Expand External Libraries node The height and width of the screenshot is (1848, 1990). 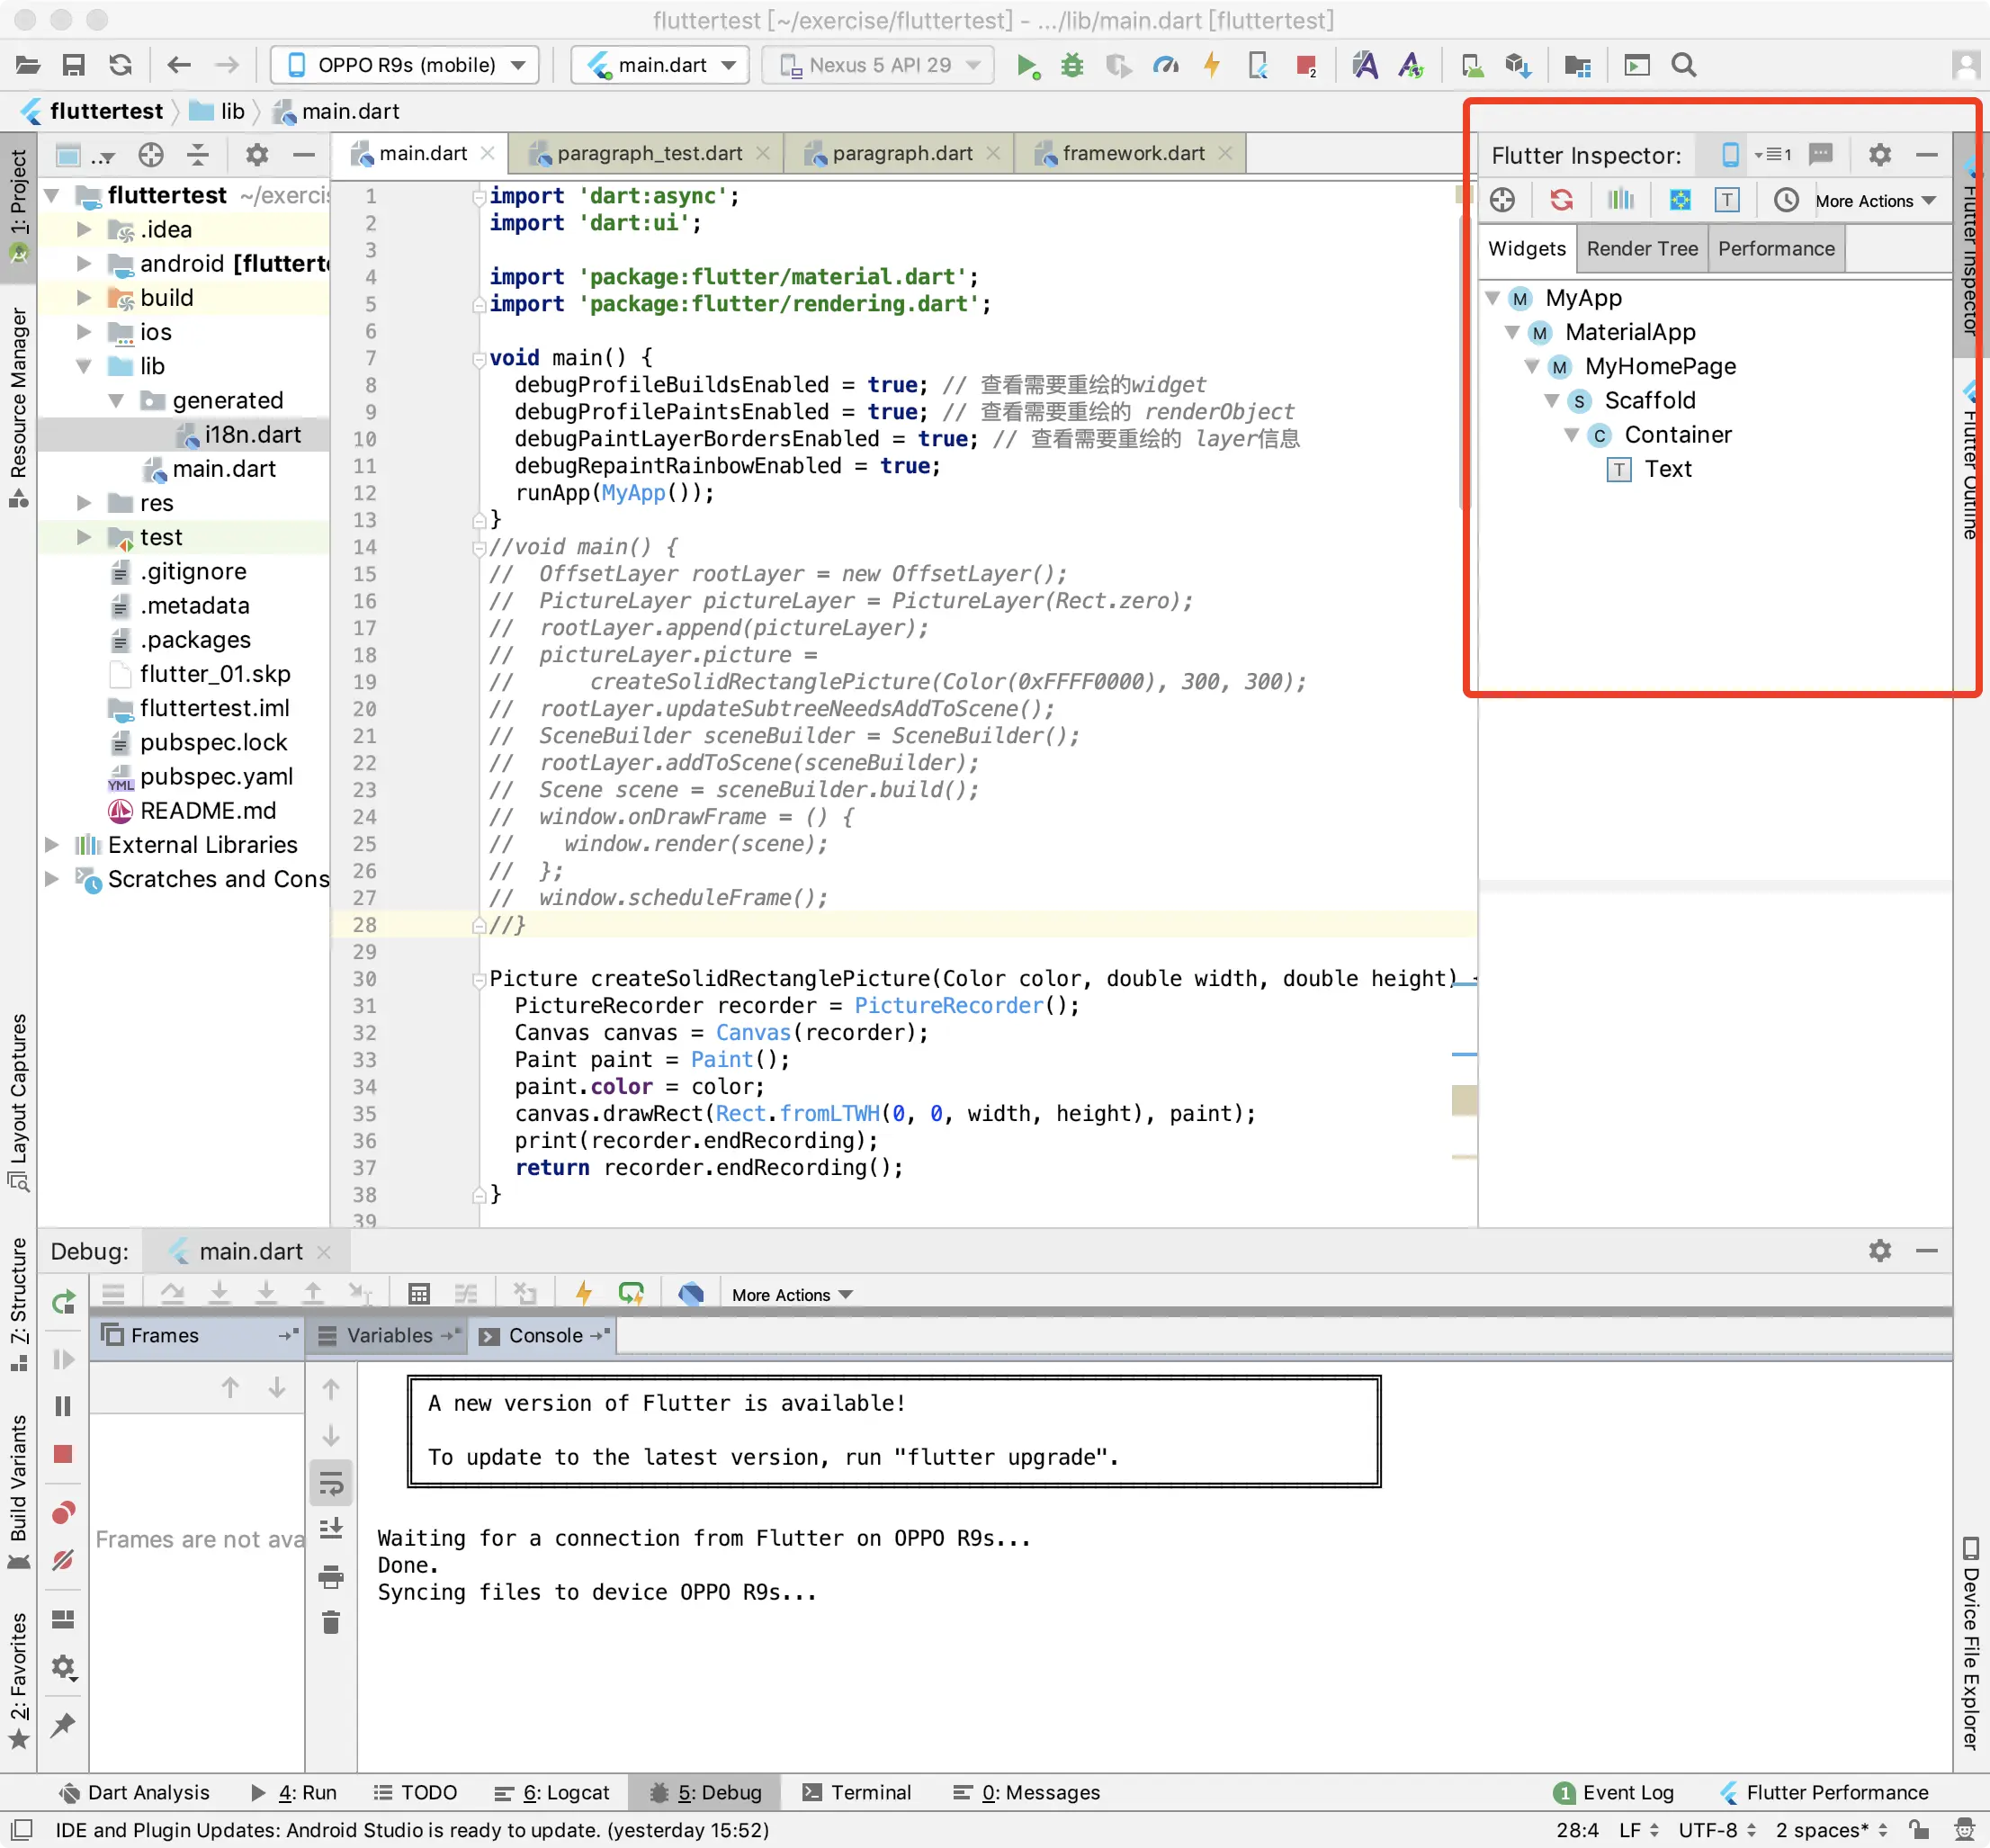point(52,845)
